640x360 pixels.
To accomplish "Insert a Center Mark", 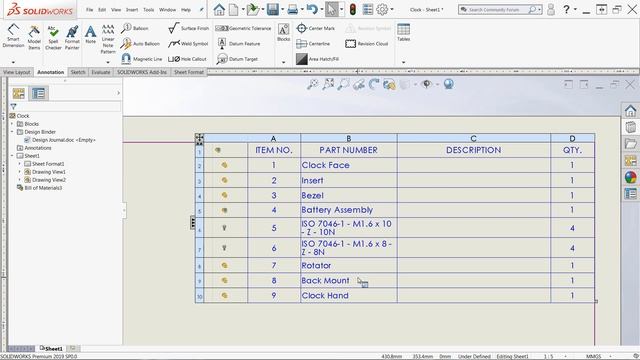I will (x=316, y=28).
